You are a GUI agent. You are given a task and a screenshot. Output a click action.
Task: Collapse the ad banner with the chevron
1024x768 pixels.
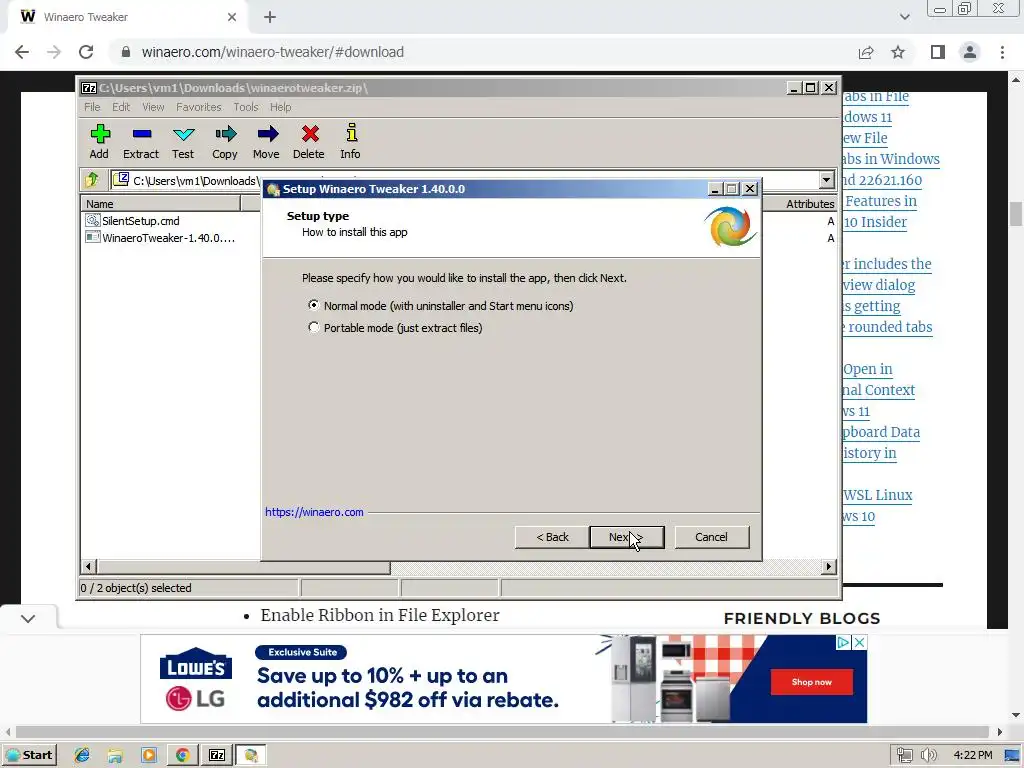(x=28, y=618)
